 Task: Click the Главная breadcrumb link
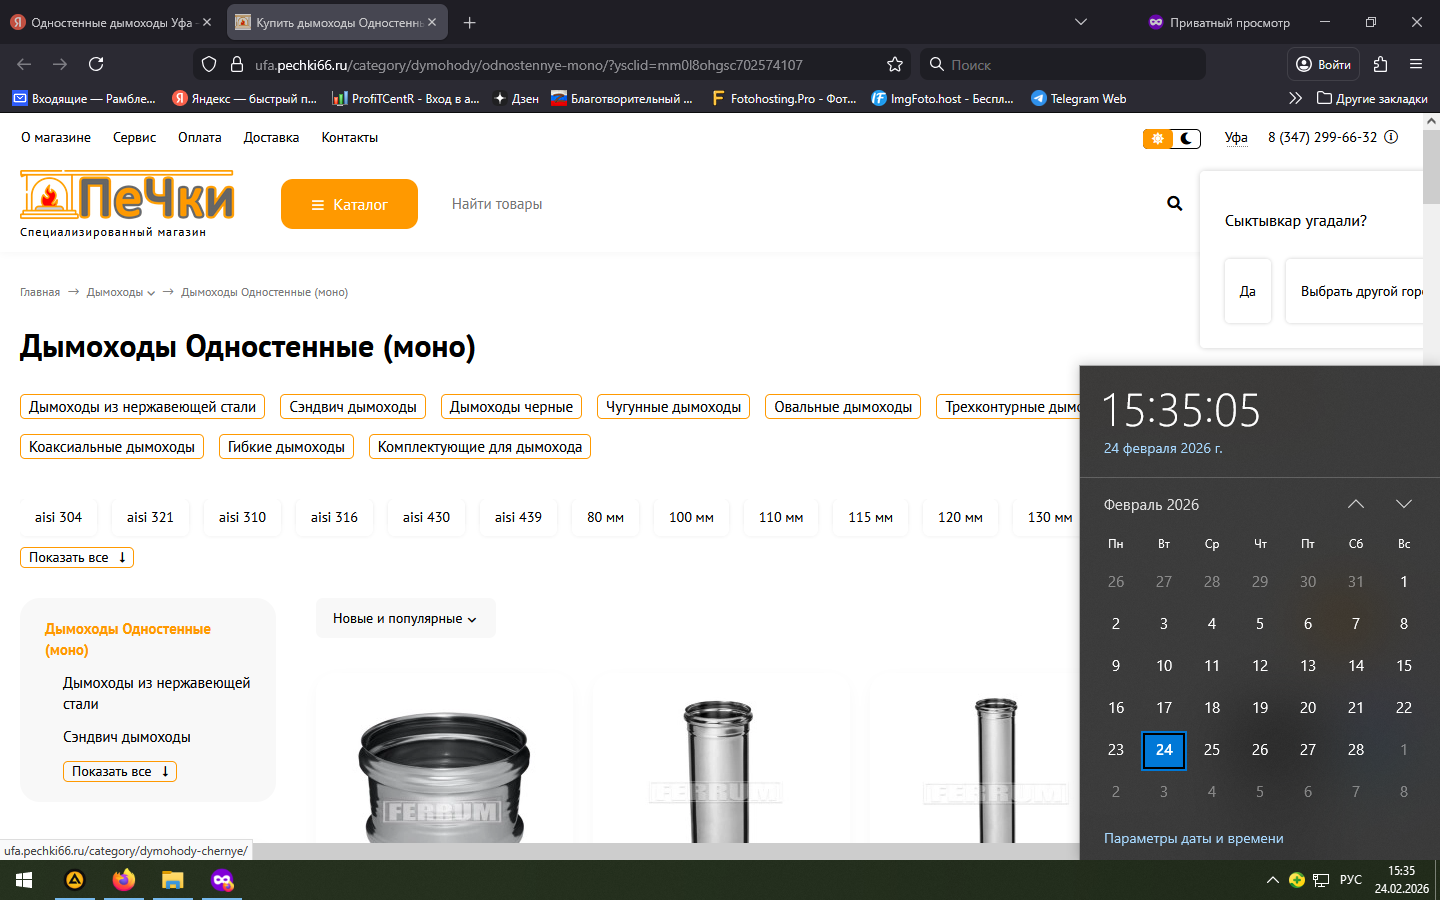pyautogui.click(x=40, y=292)
